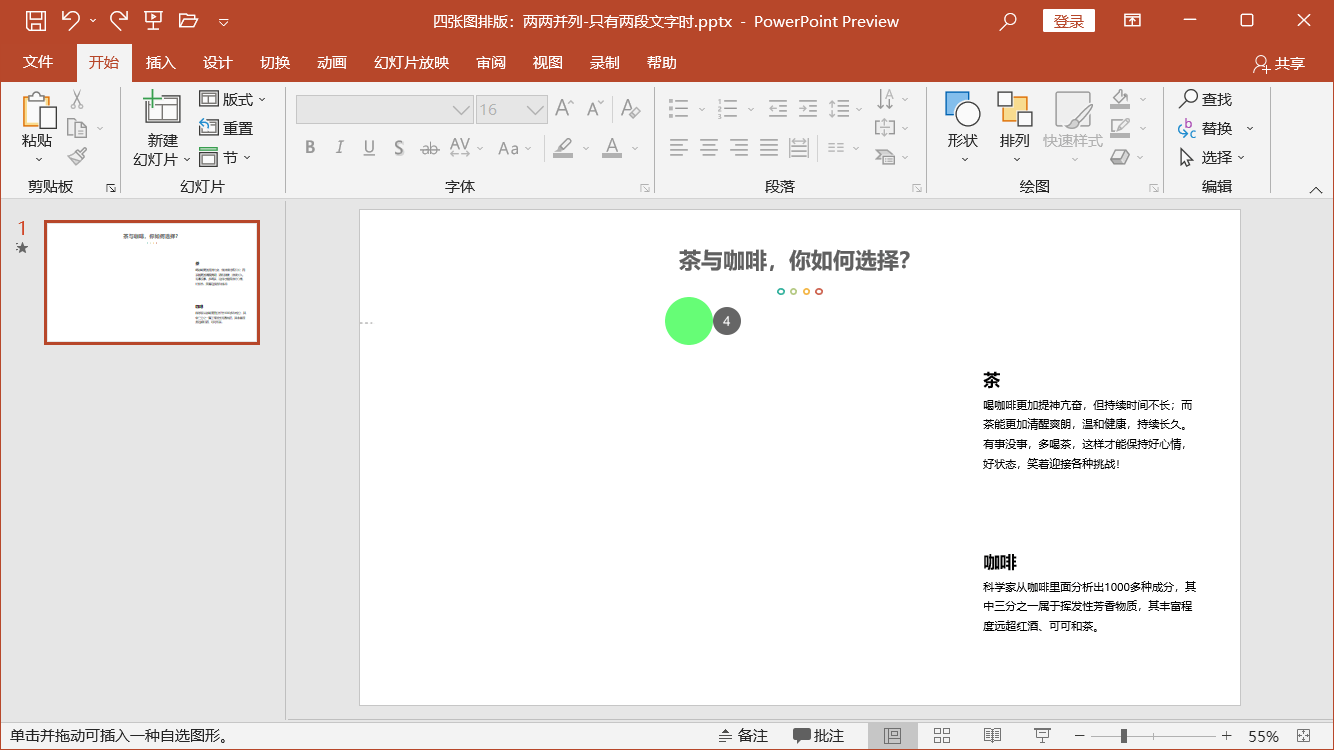
Task: Apply format painter brush
Action: tap(77, 156)
